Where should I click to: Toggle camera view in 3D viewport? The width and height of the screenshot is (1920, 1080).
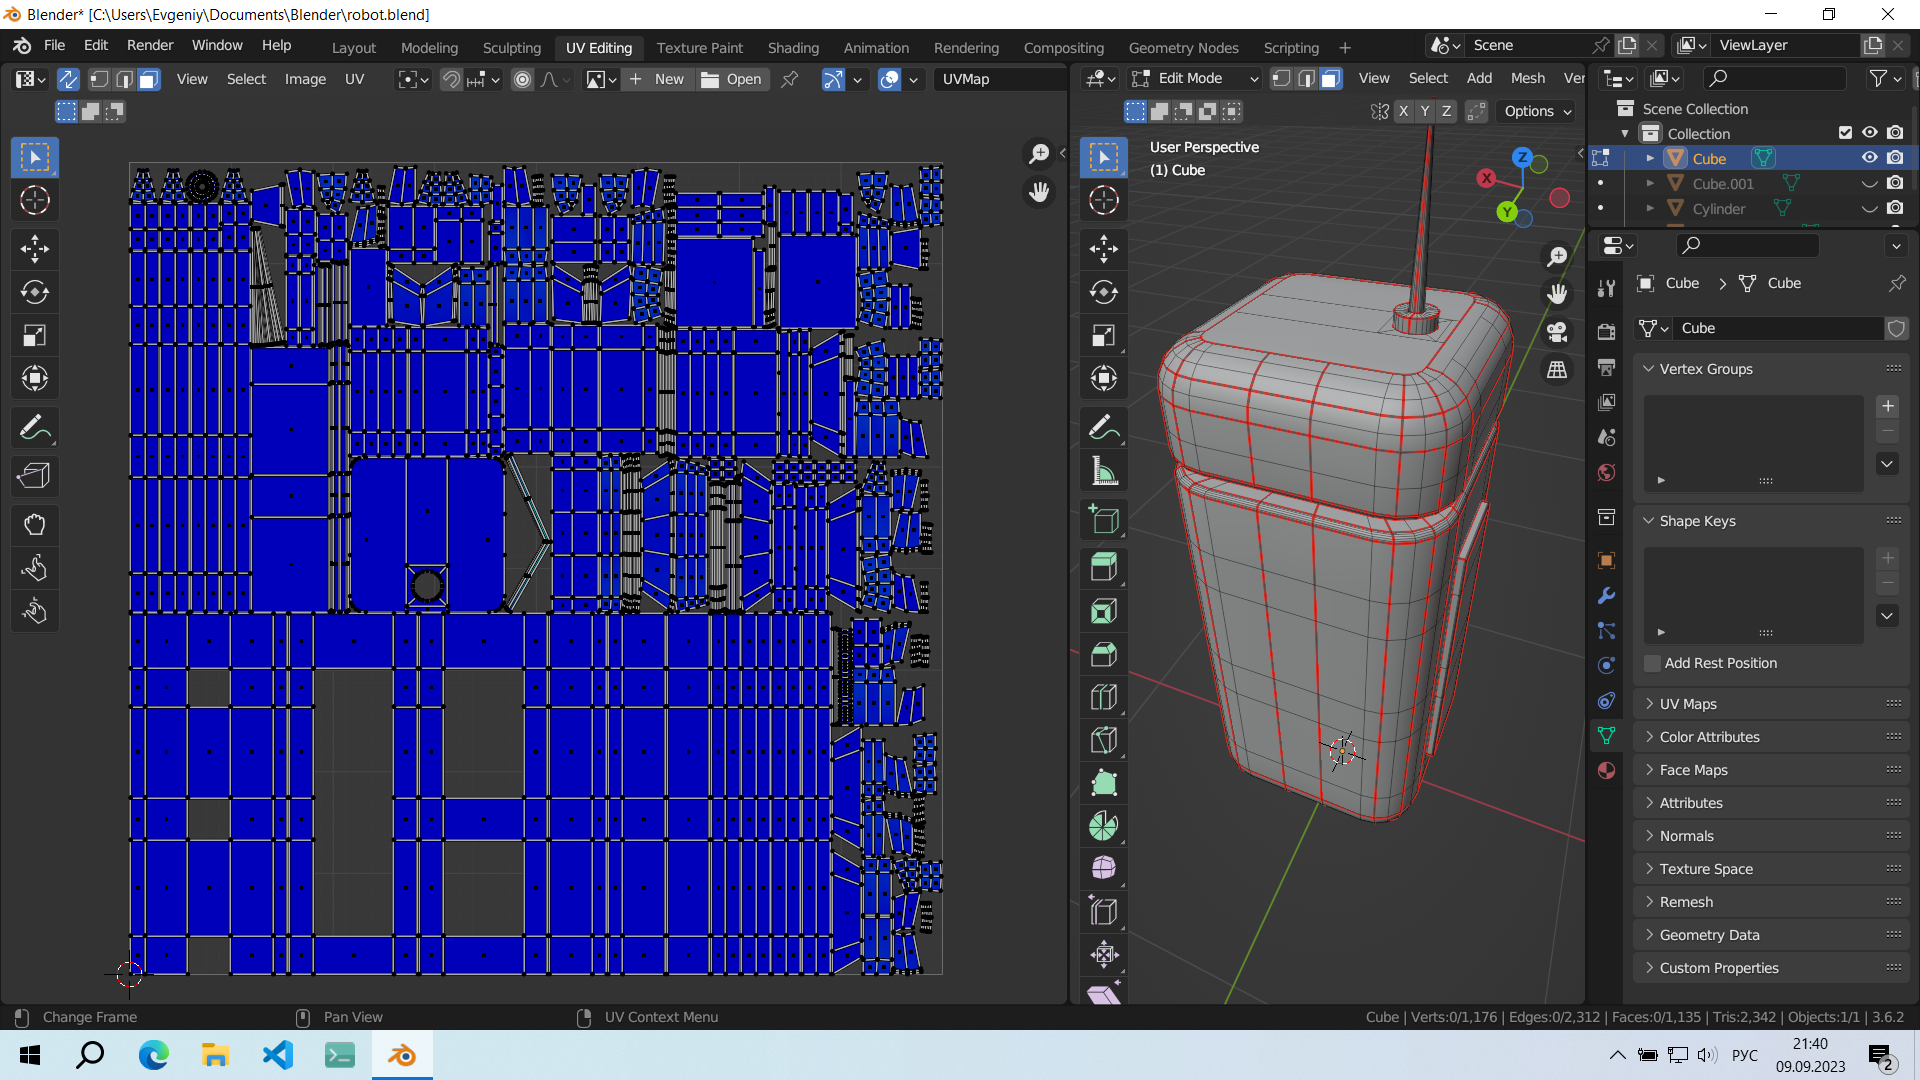(1557, 332)
